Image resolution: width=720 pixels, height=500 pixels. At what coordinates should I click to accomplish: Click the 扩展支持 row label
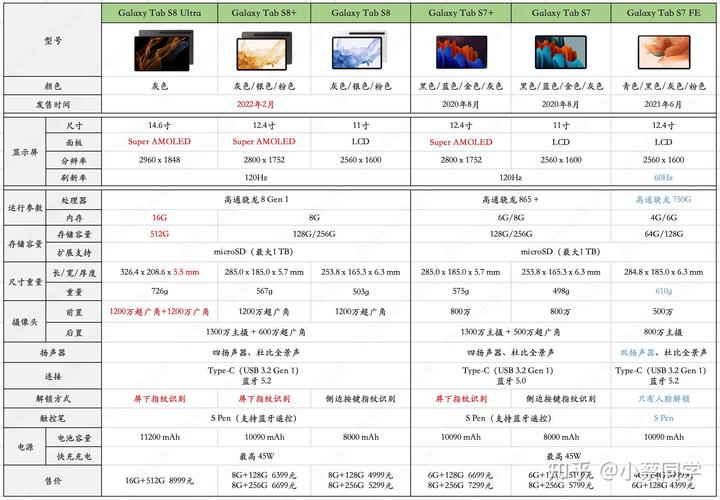pos(73,253)
